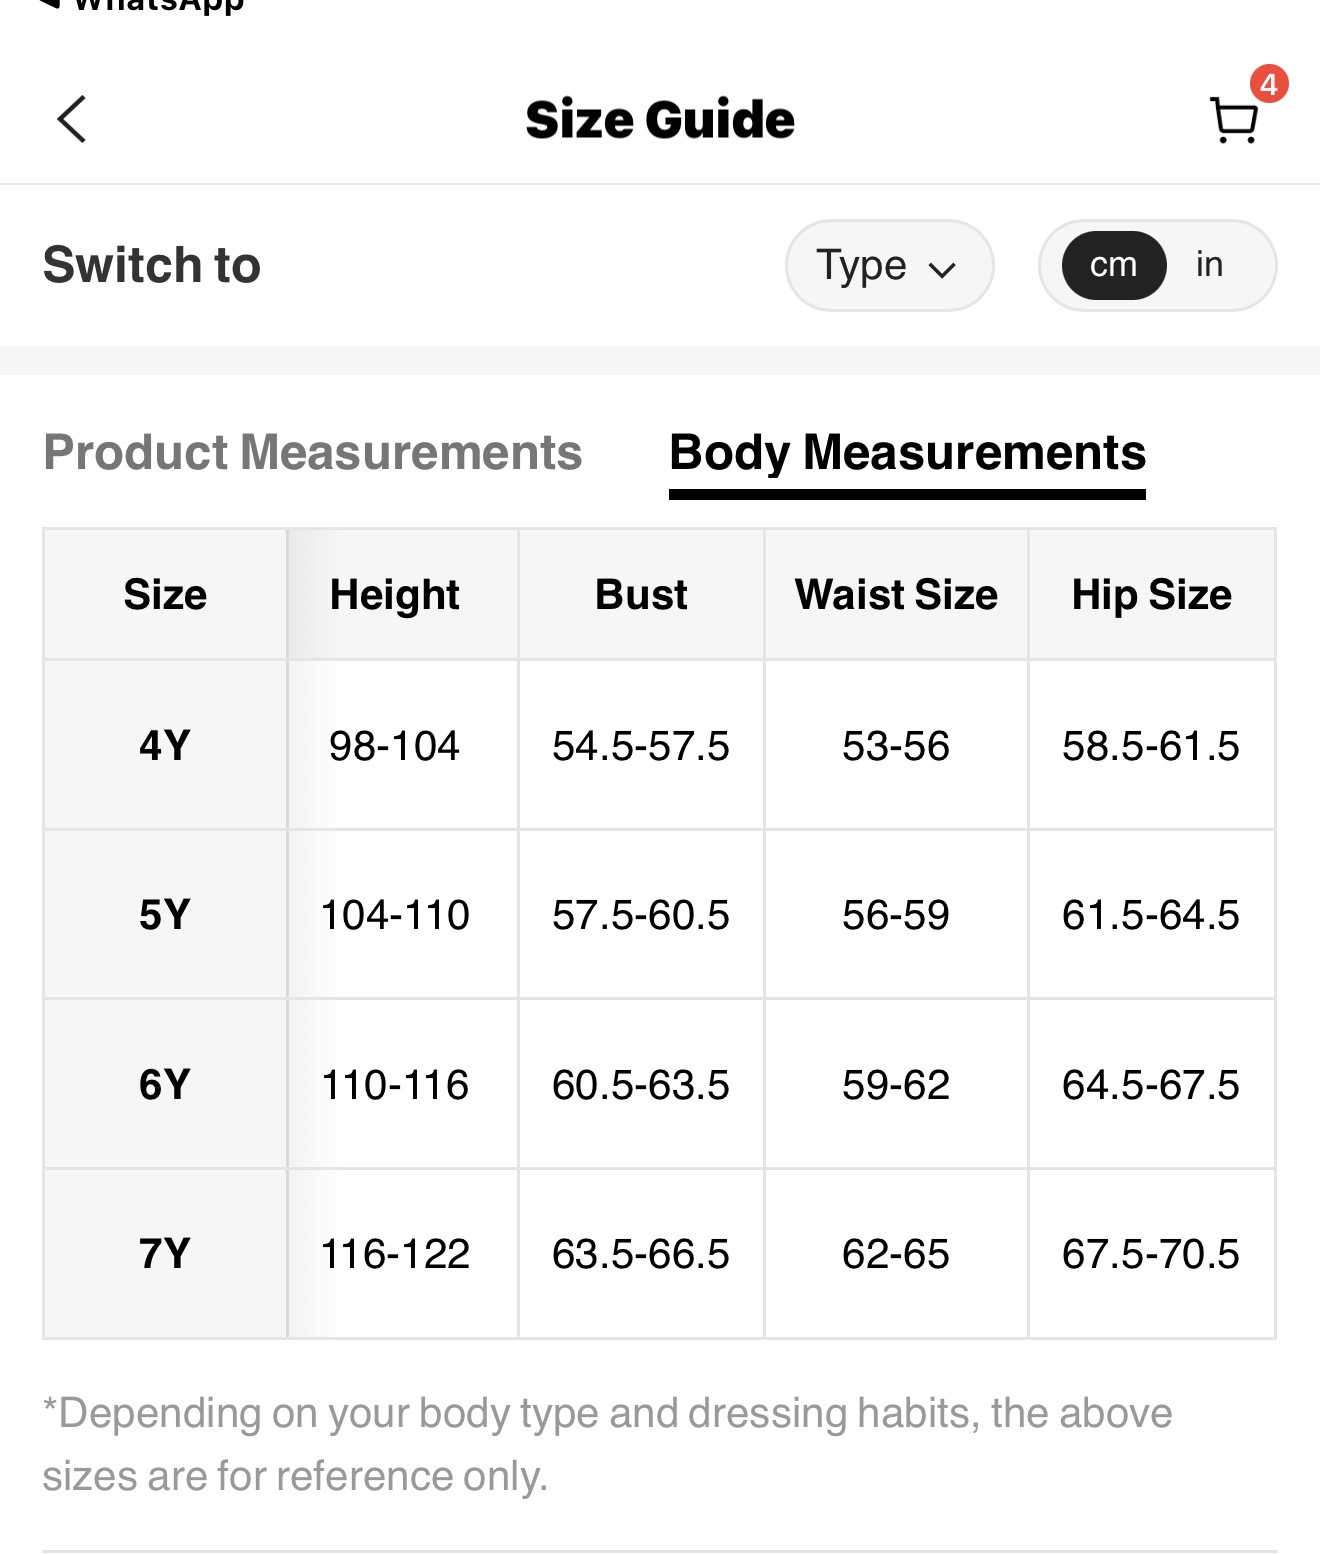1320x1554 pixels.
Task: Tap the Hip Size column header
Action: click(x=1151, y=595)
